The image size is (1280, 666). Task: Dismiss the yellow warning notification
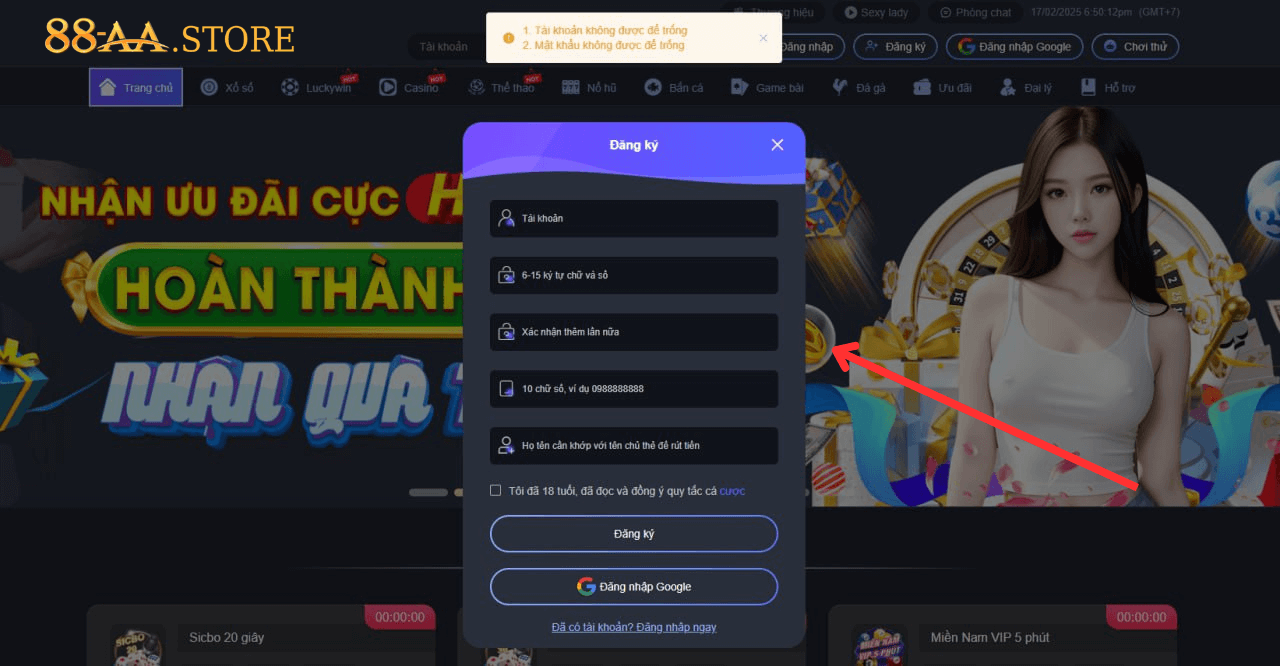coord(763,38)
